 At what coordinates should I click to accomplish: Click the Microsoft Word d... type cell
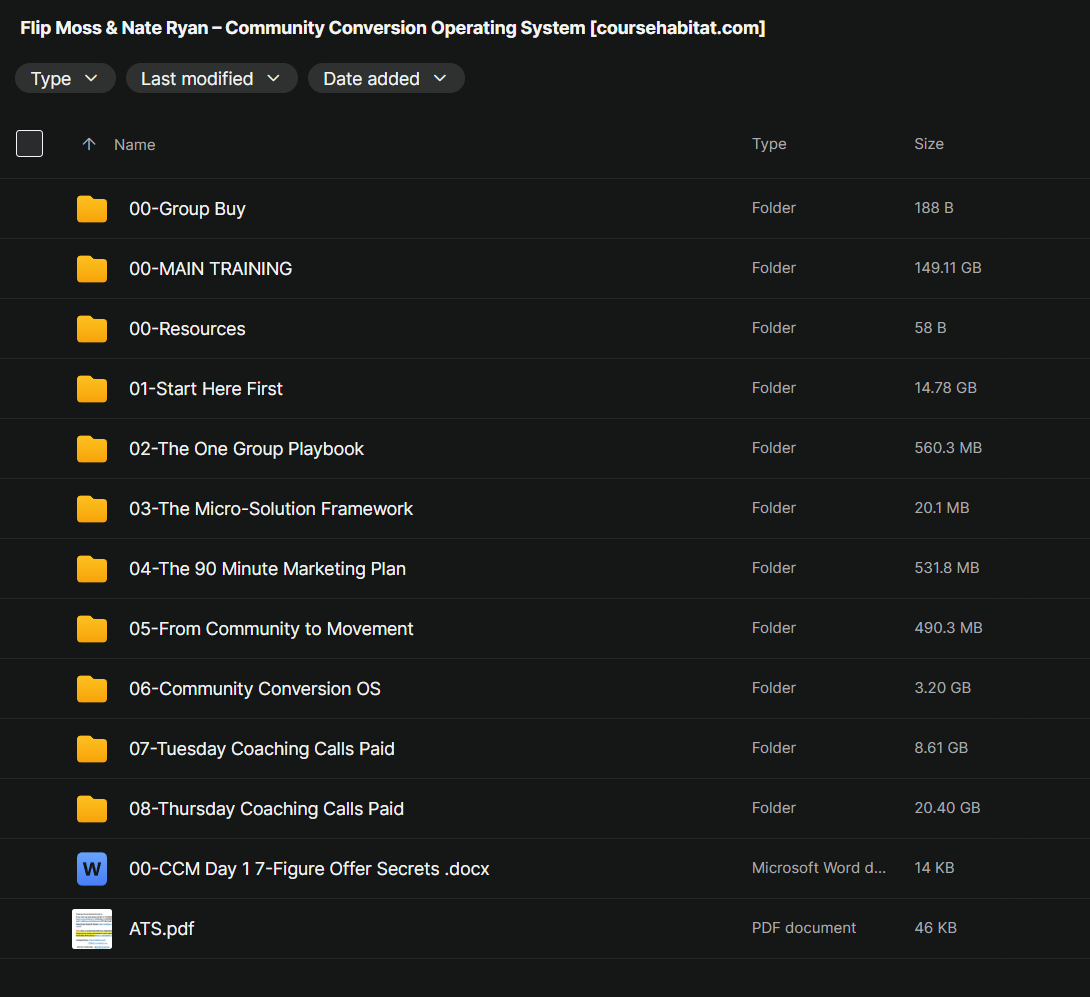coord(818,868)
